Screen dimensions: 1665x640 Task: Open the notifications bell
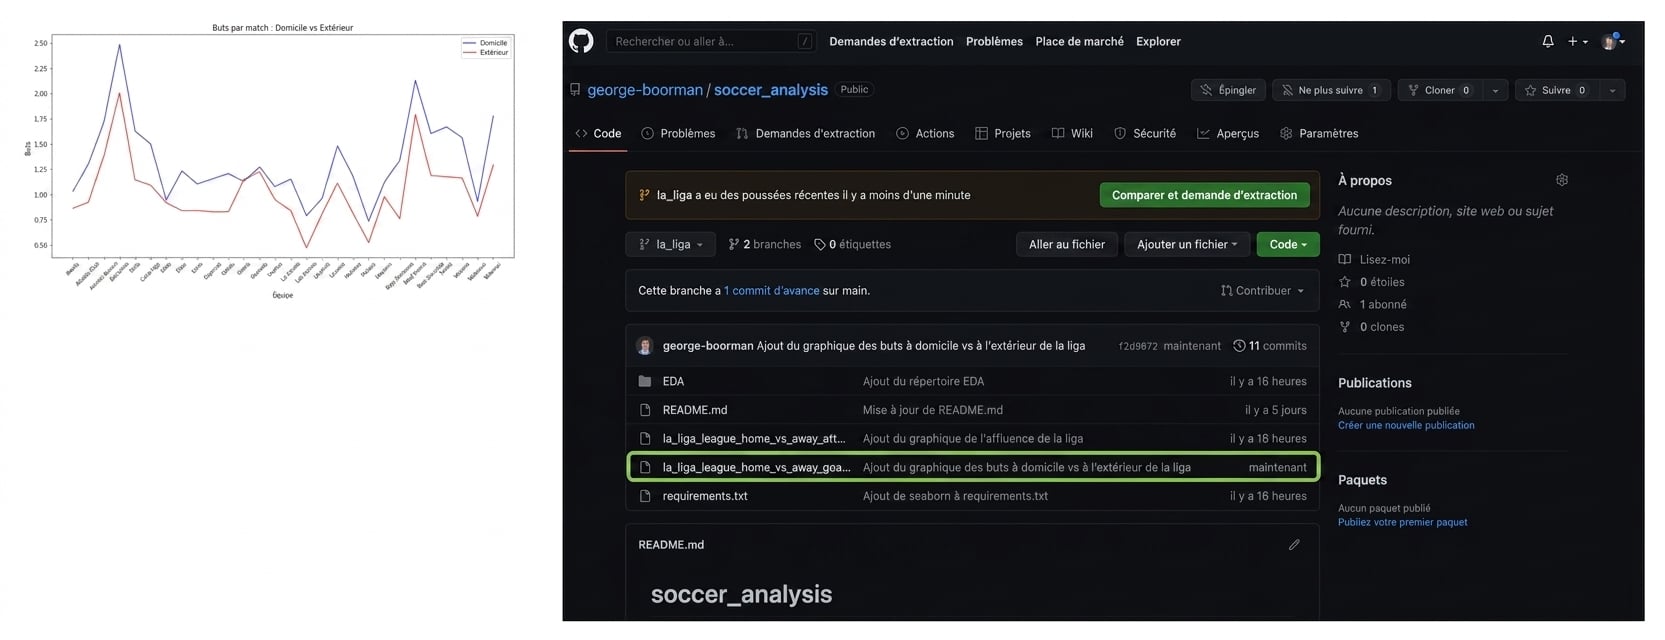coord(1548,41)
